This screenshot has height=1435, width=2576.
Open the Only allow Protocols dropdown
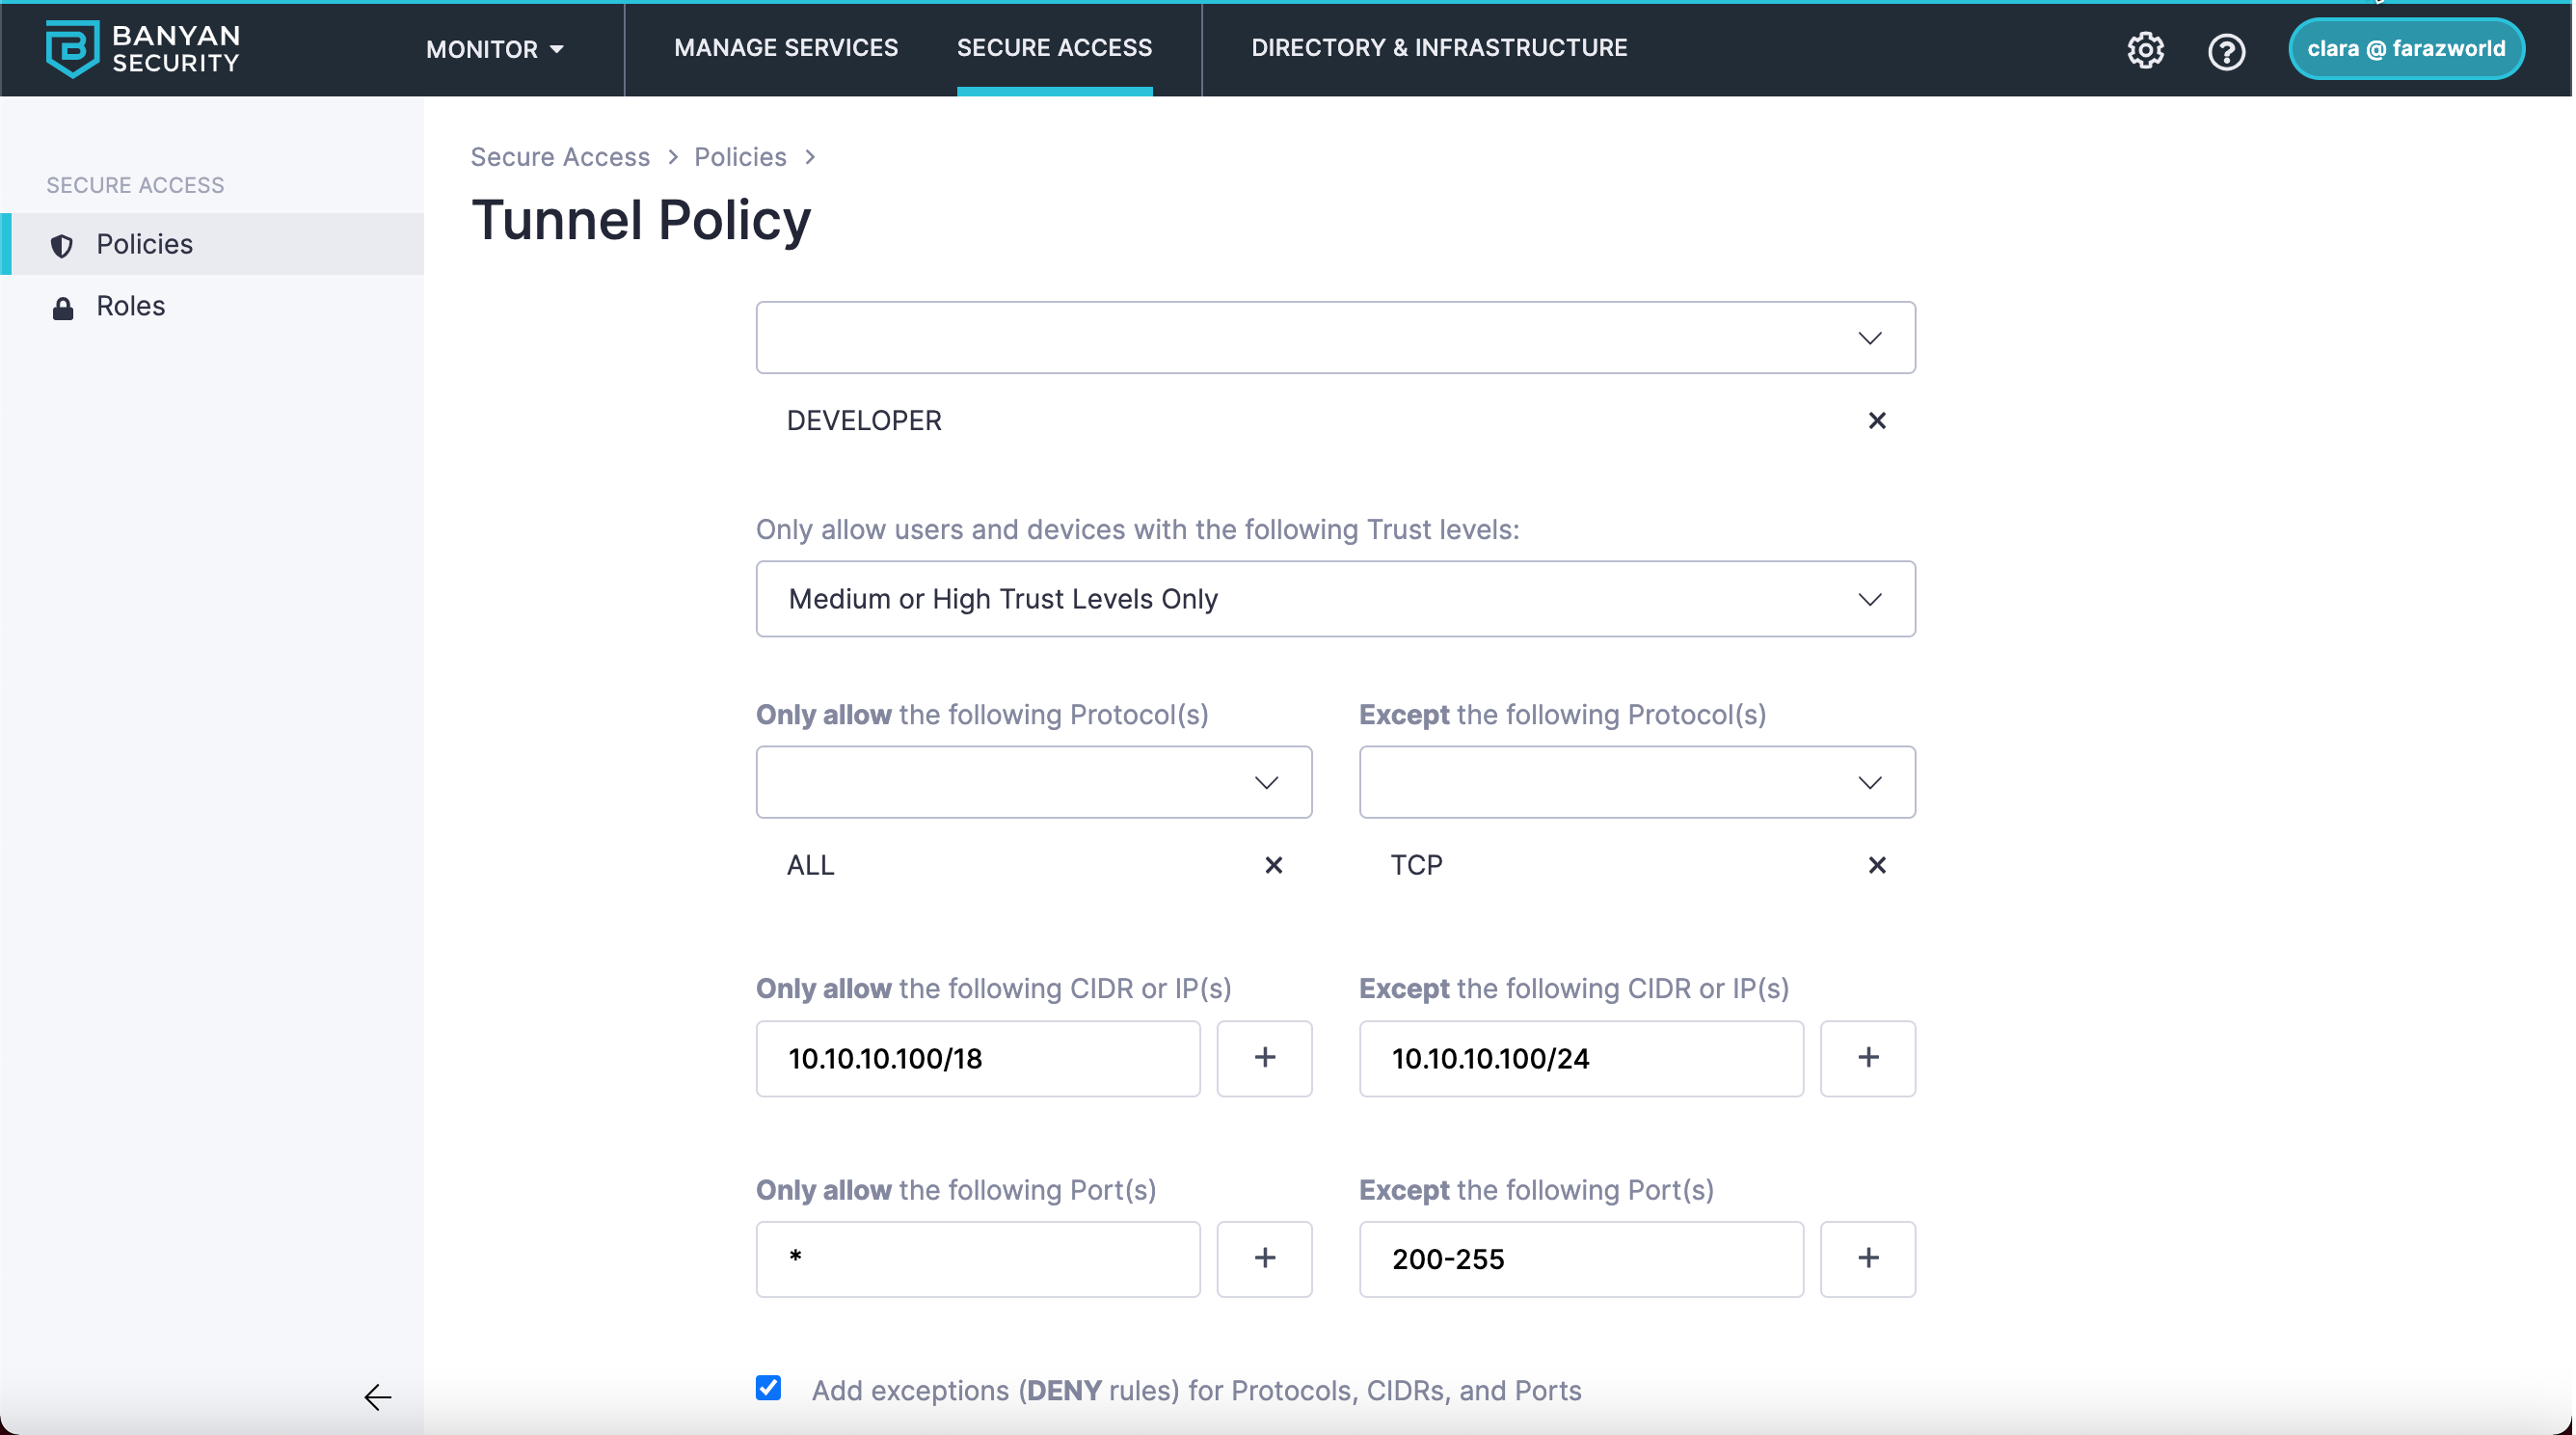click(1033, 782)
